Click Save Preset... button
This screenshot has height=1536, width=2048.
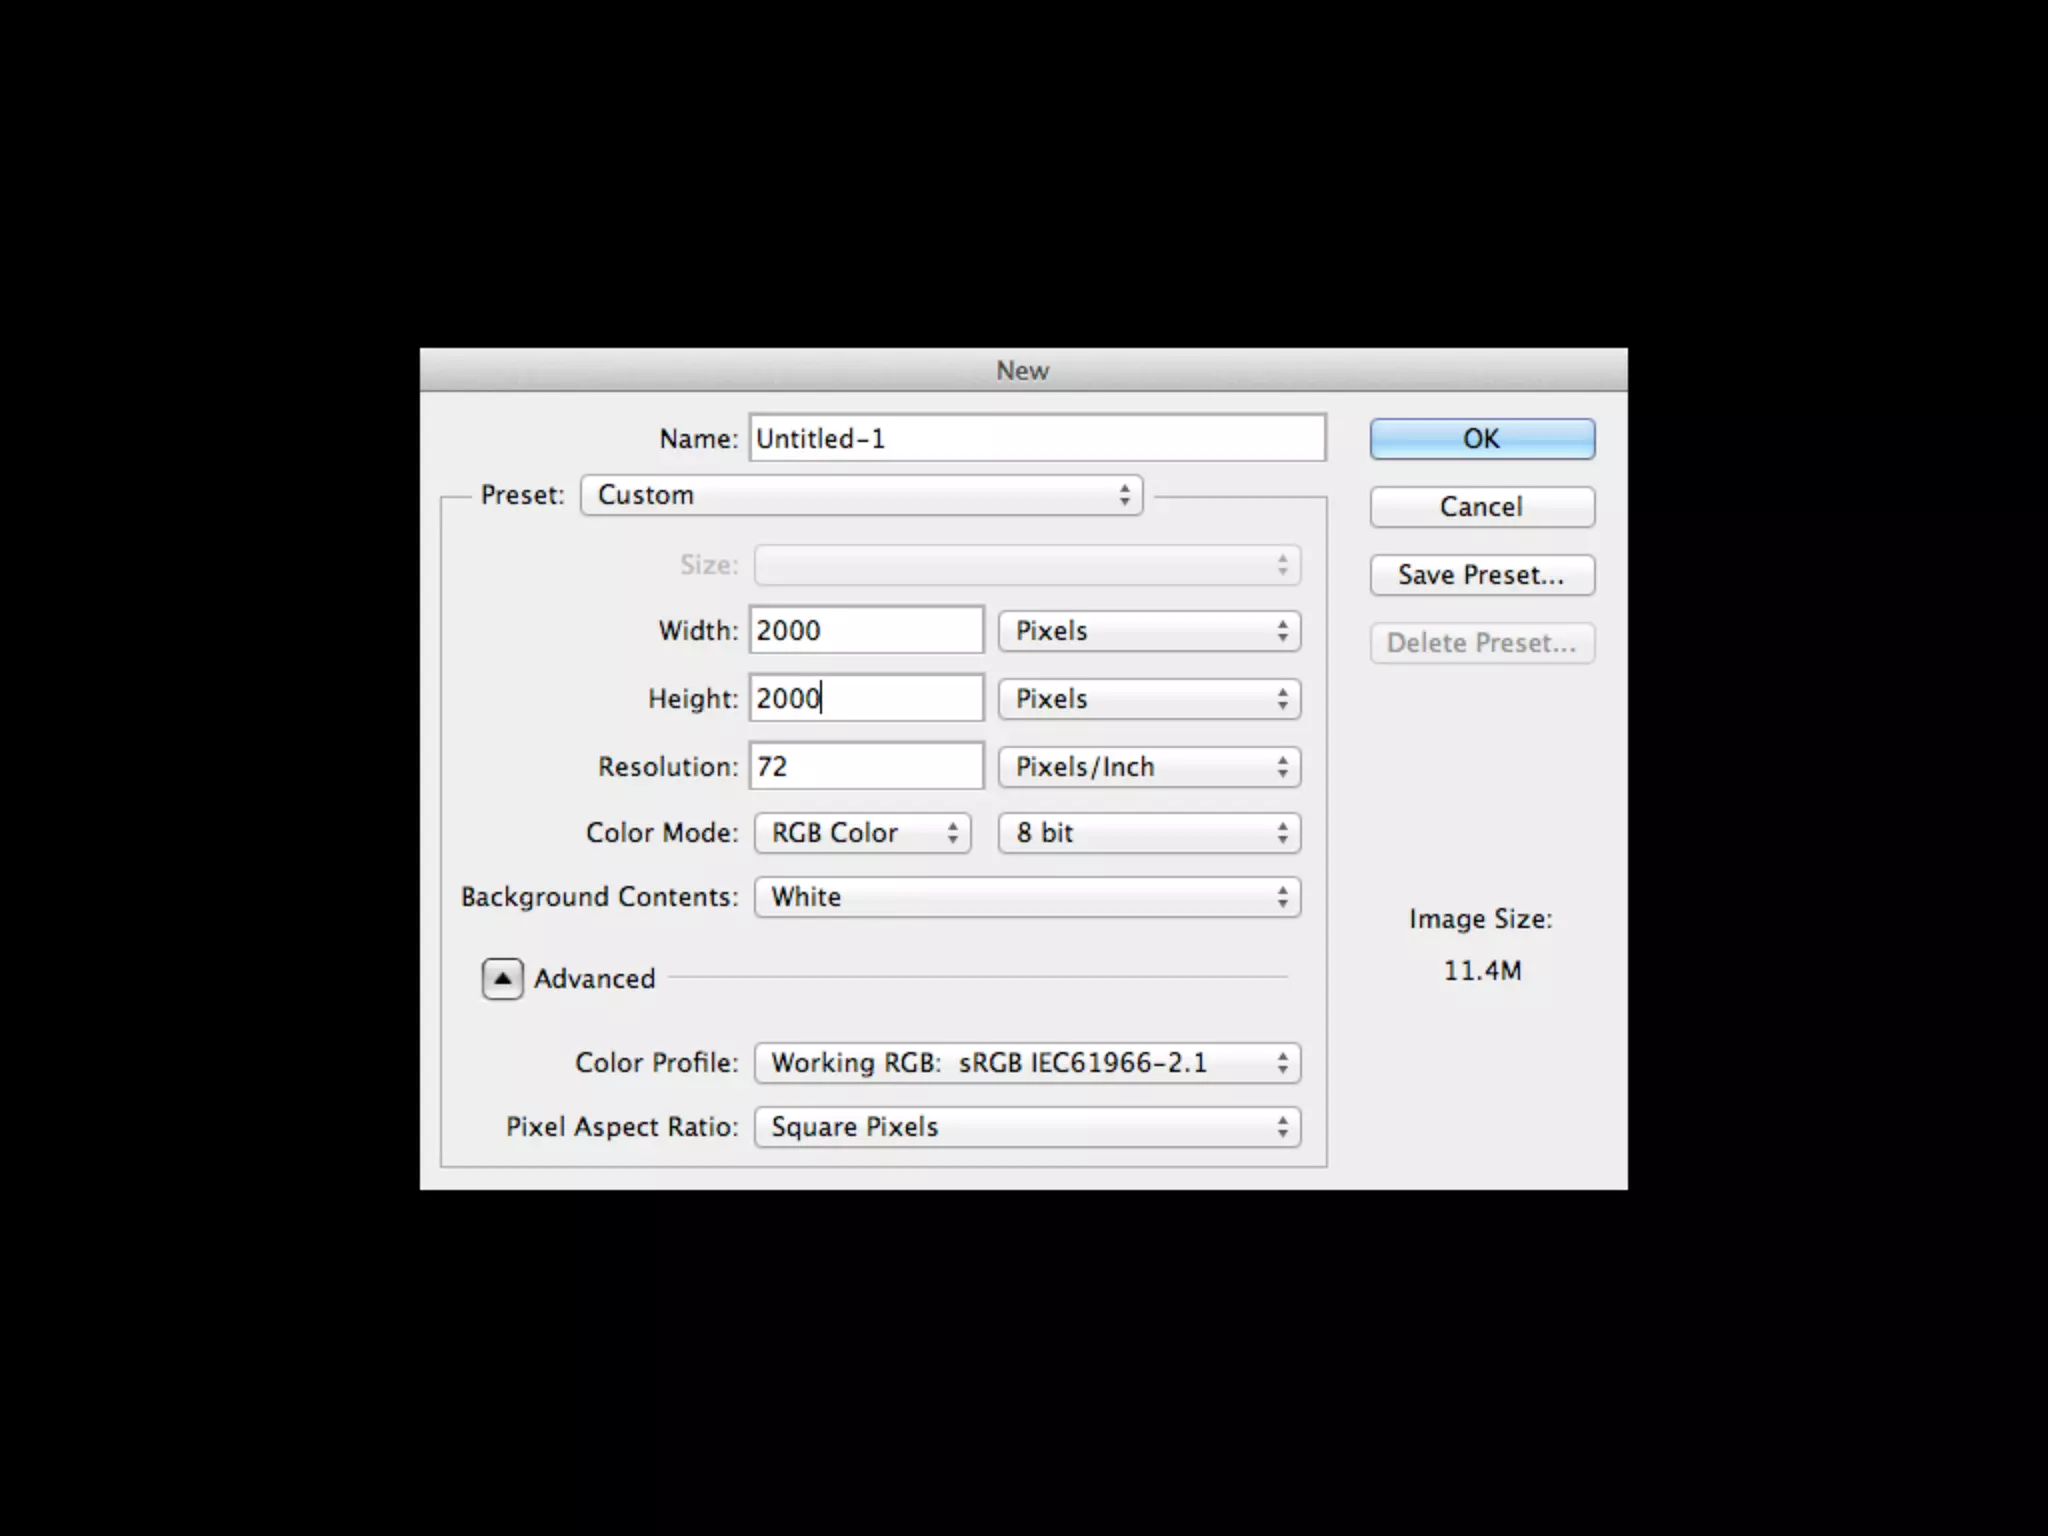point(1481,575)
